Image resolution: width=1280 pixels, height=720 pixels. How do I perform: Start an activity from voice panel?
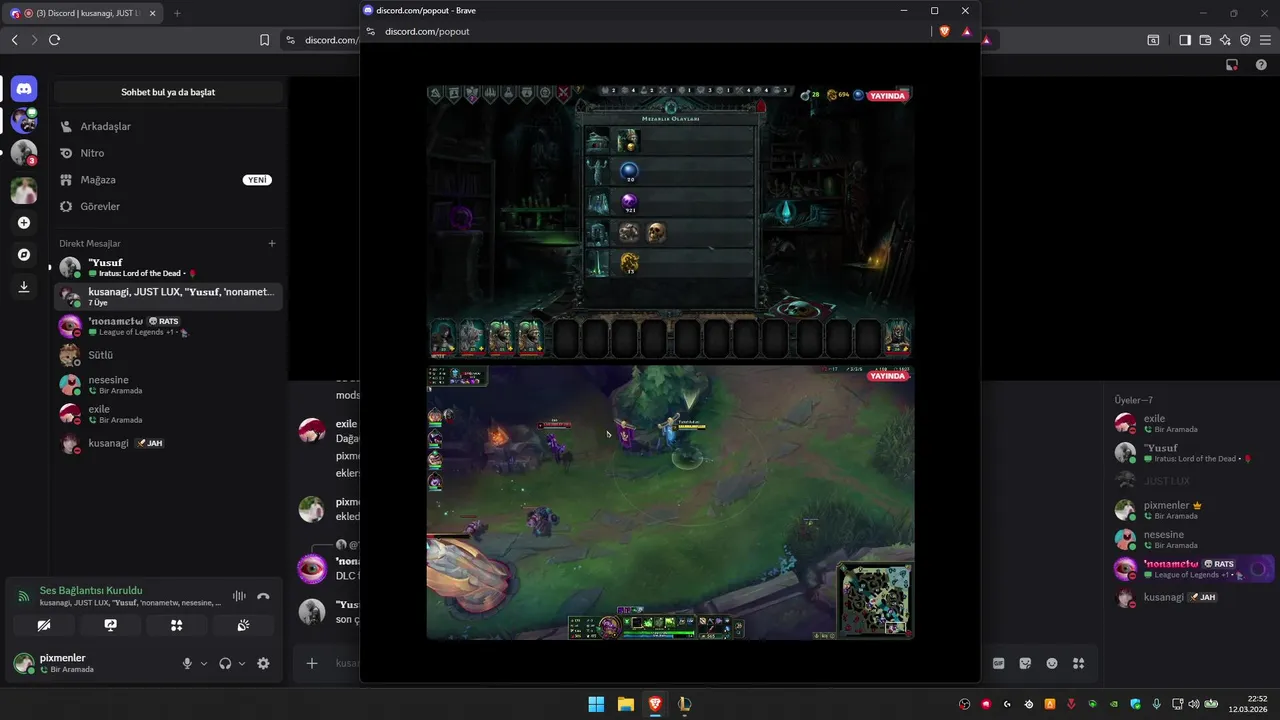pos(177,625)
